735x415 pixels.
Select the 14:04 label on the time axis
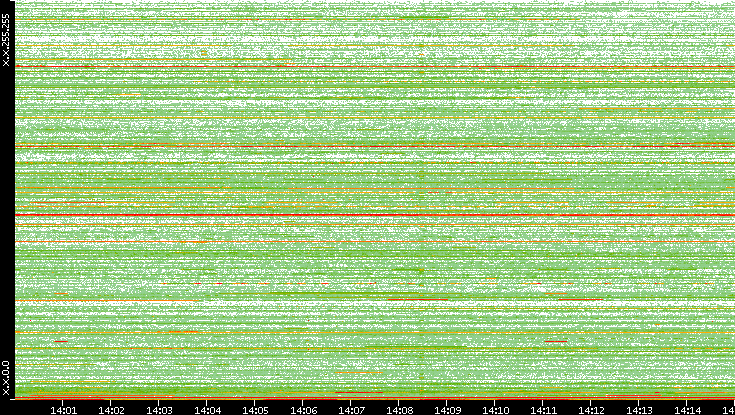[x=207, y=410]
